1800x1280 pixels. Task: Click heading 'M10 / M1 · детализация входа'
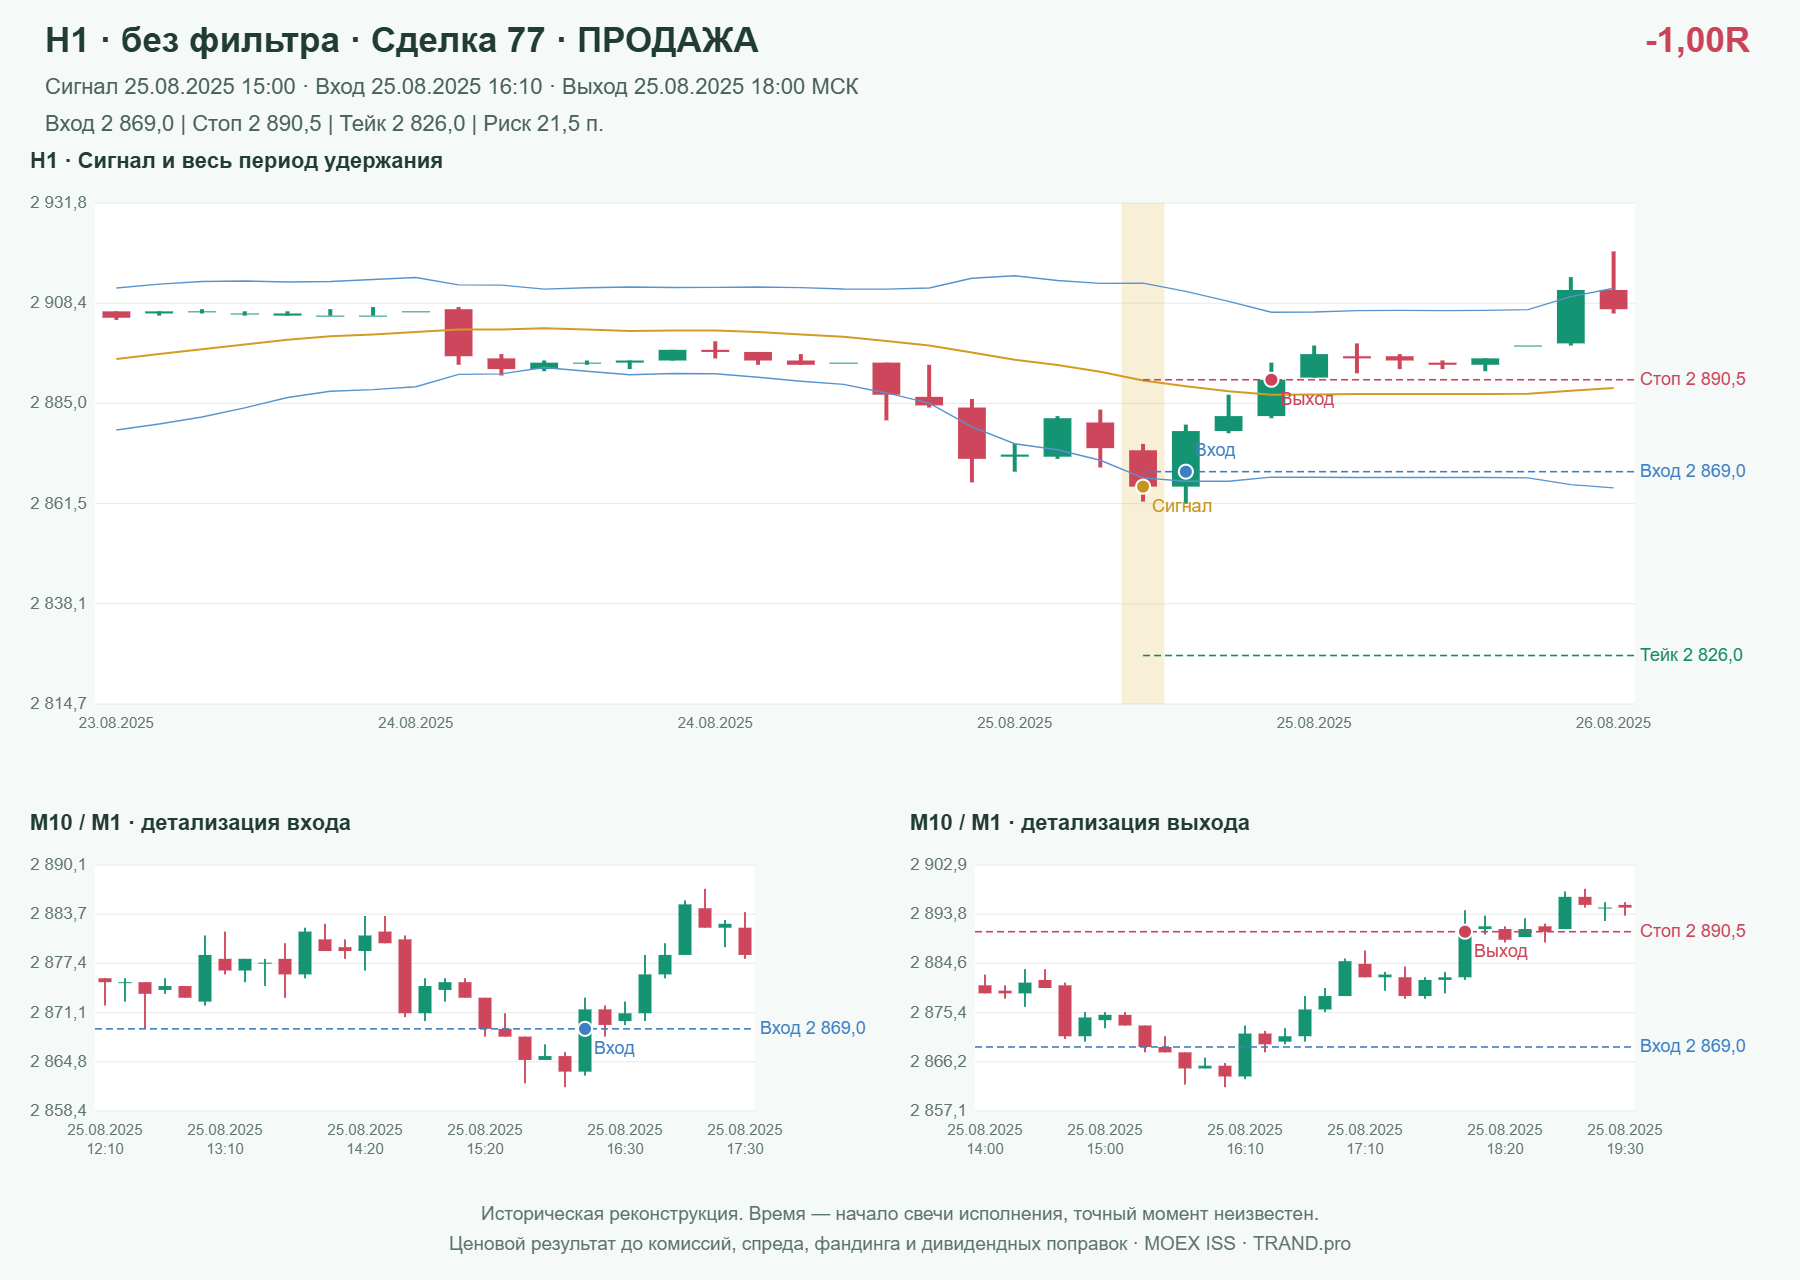point(190,823)
